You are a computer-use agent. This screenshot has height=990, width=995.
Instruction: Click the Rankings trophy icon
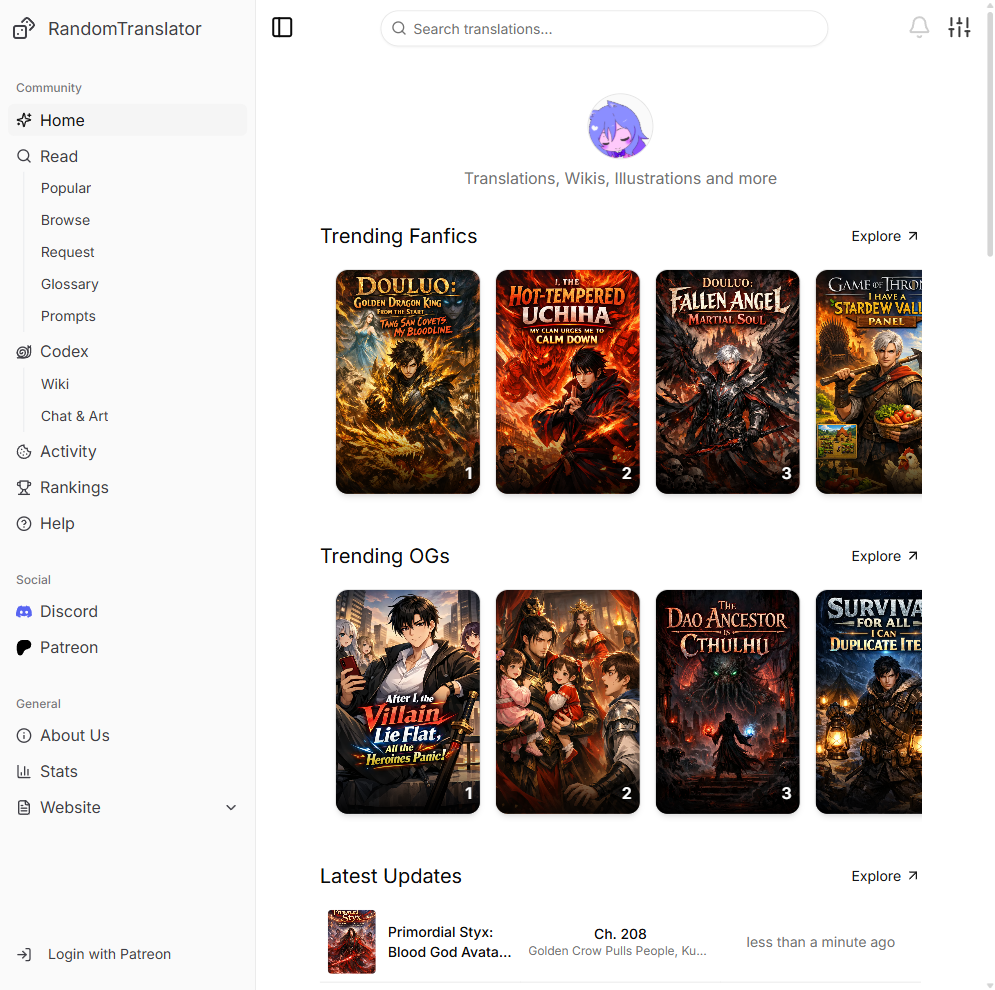[x=24, y=487]
